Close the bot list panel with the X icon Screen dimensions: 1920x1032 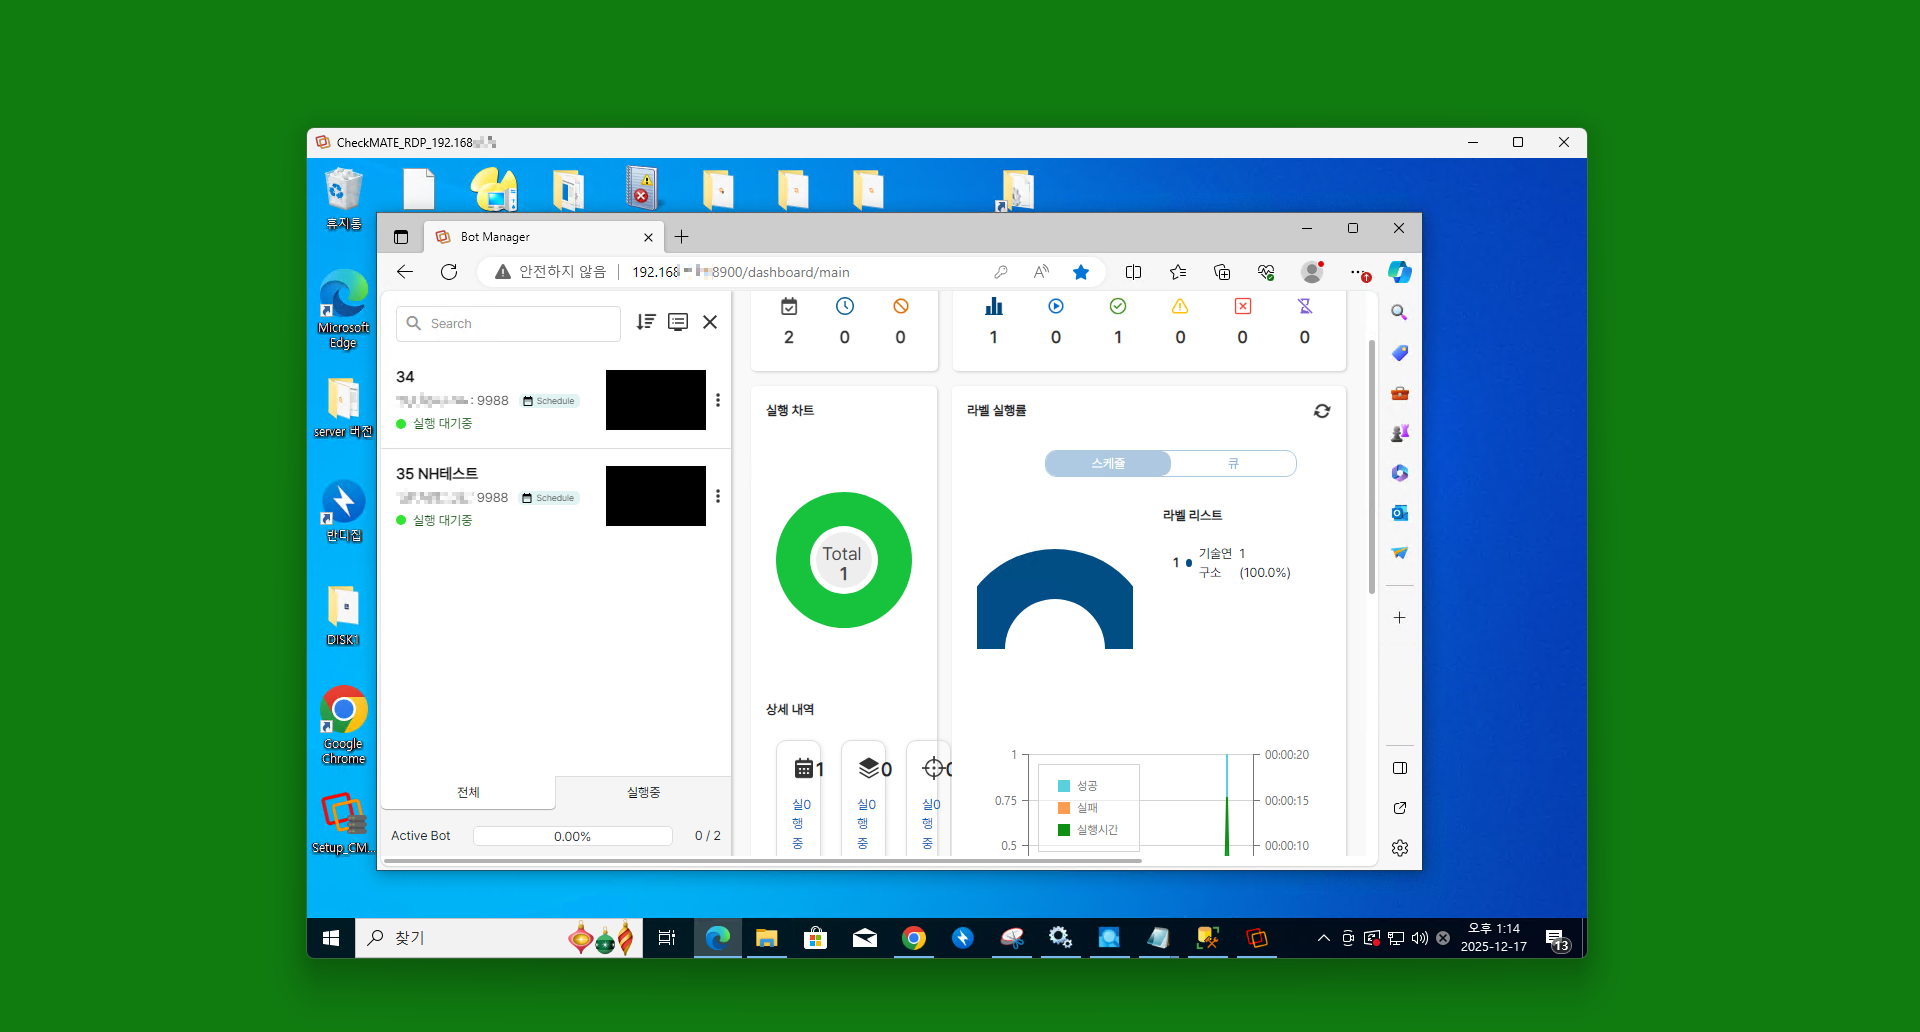click(710, 322)
